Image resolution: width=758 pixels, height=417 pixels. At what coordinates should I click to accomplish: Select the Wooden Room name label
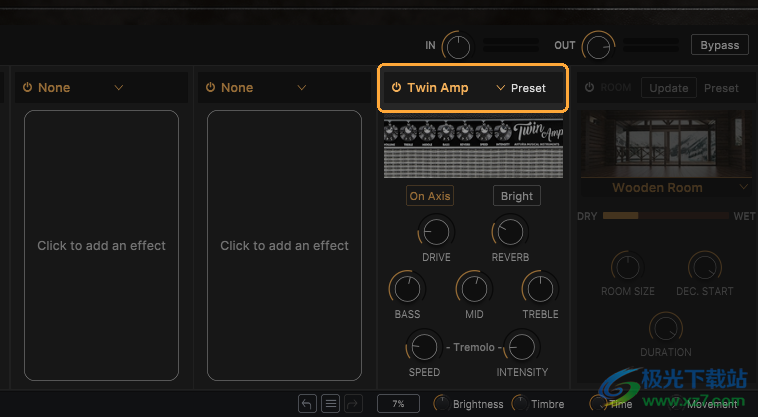[x=657, y=187]
